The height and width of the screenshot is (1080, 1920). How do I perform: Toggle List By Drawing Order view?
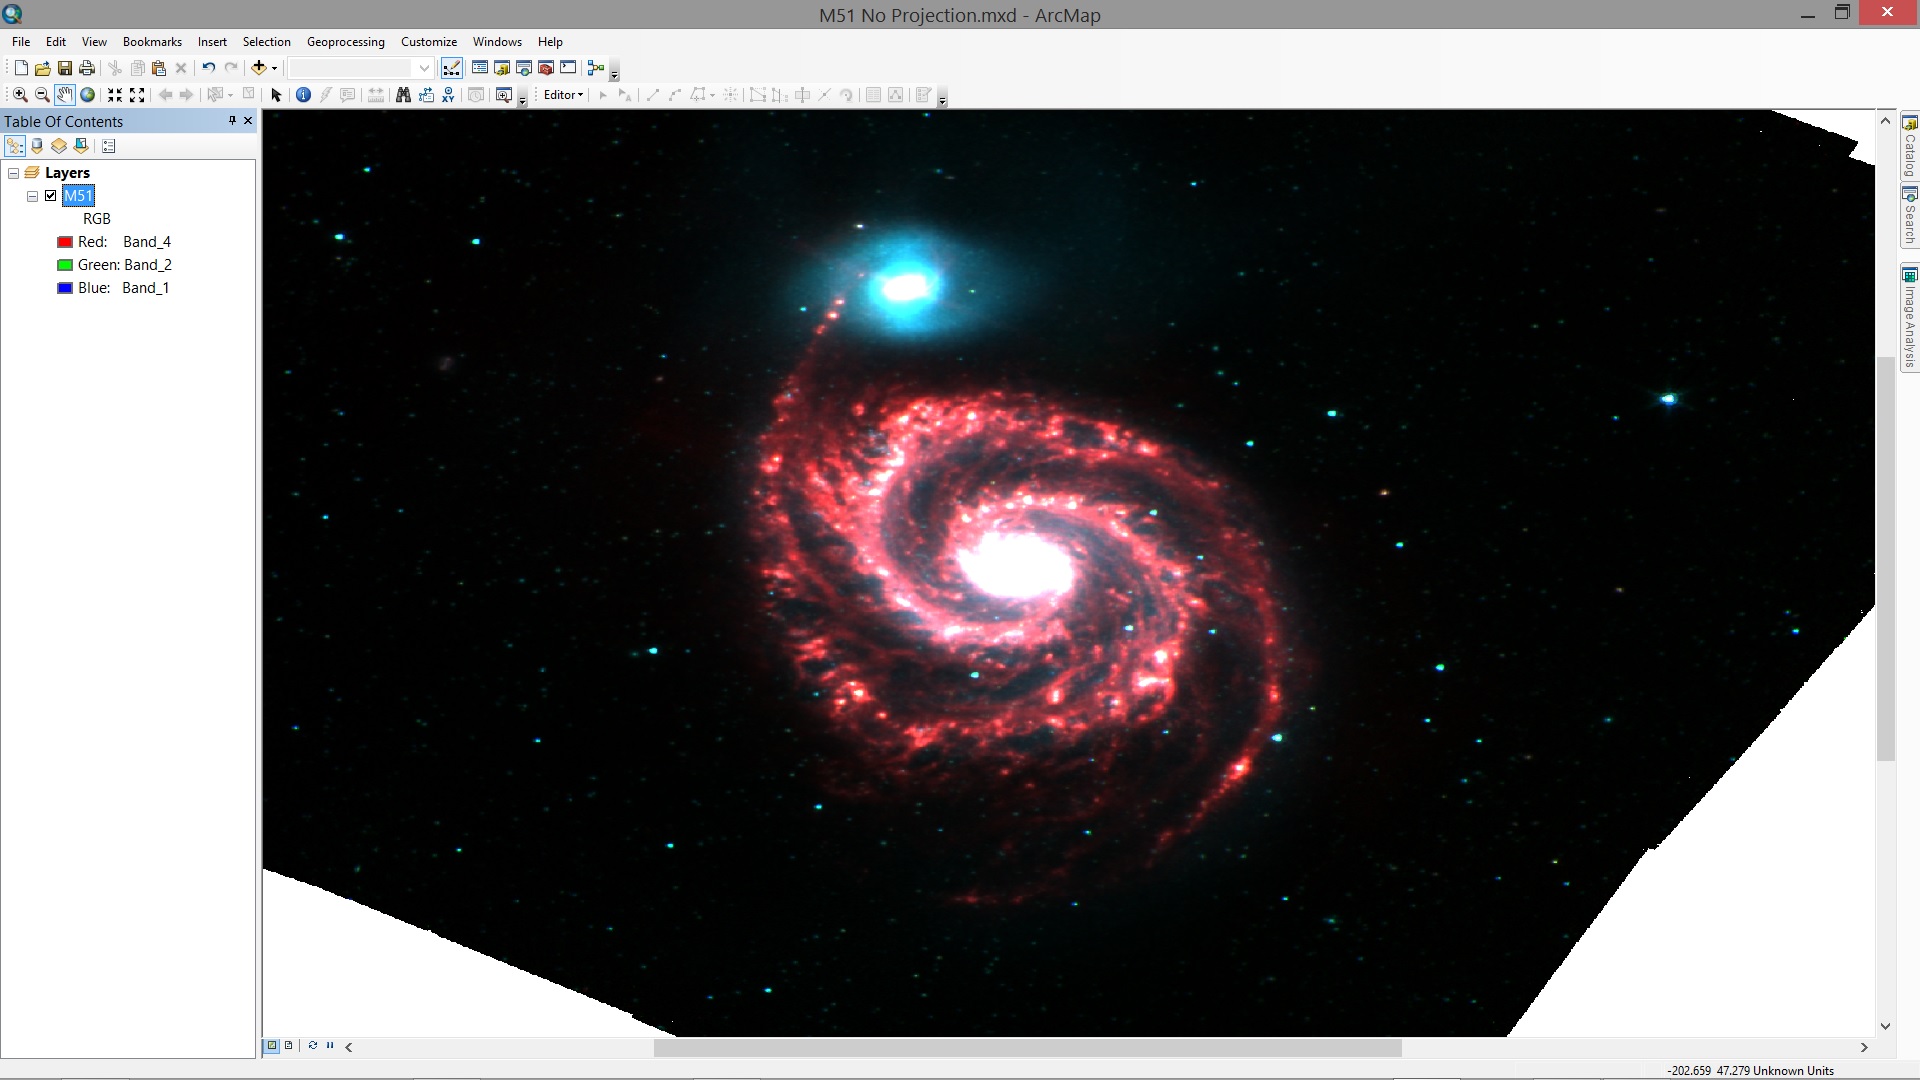[x=15, y=146]
